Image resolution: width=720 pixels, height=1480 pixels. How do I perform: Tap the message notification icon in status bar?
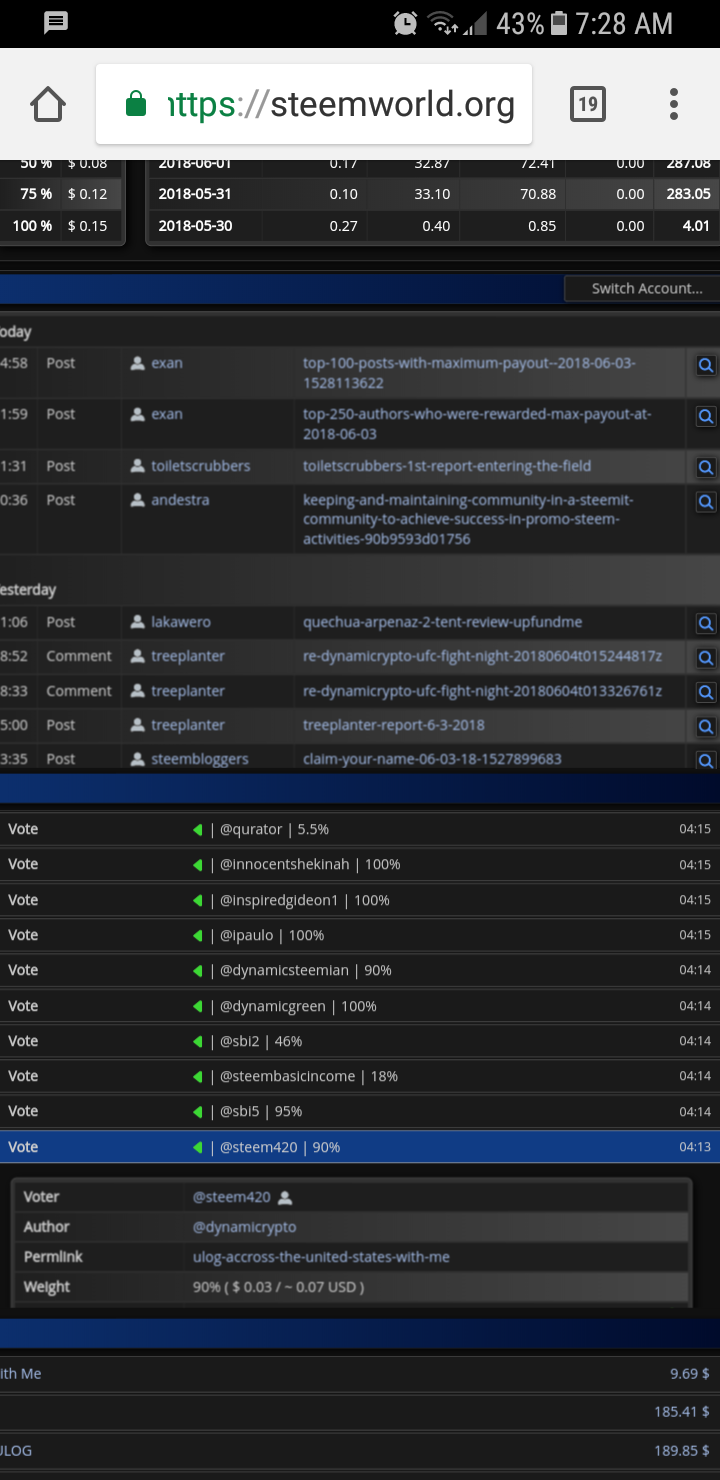click(x=56, y=22)
